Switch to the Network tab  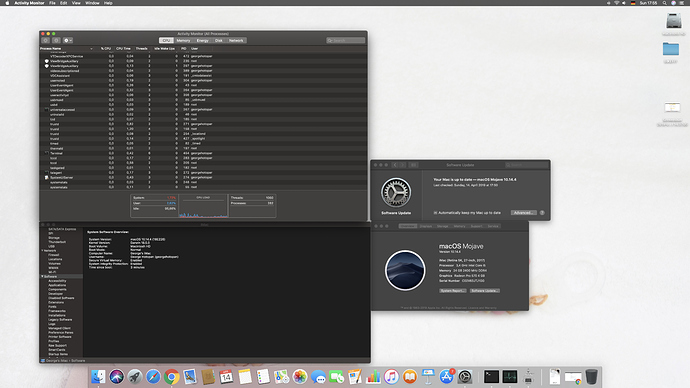click(236, 40)
